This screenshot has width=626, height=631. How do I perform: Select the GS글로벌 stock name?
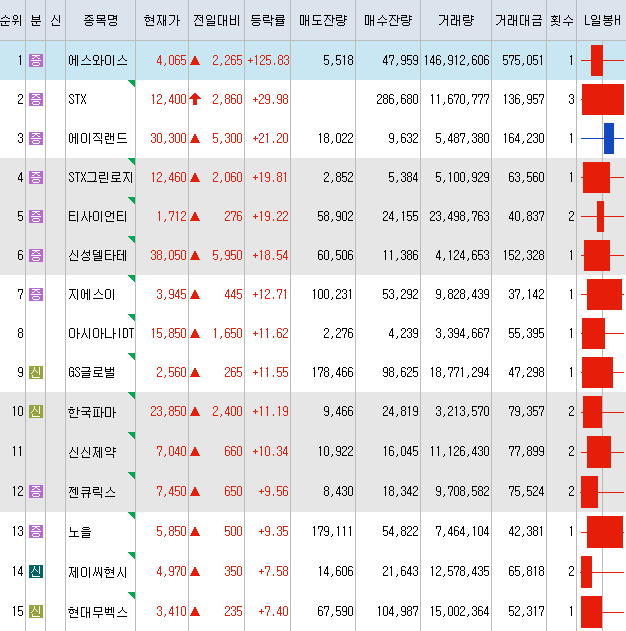pyautogui.click(x=92, y=373)
